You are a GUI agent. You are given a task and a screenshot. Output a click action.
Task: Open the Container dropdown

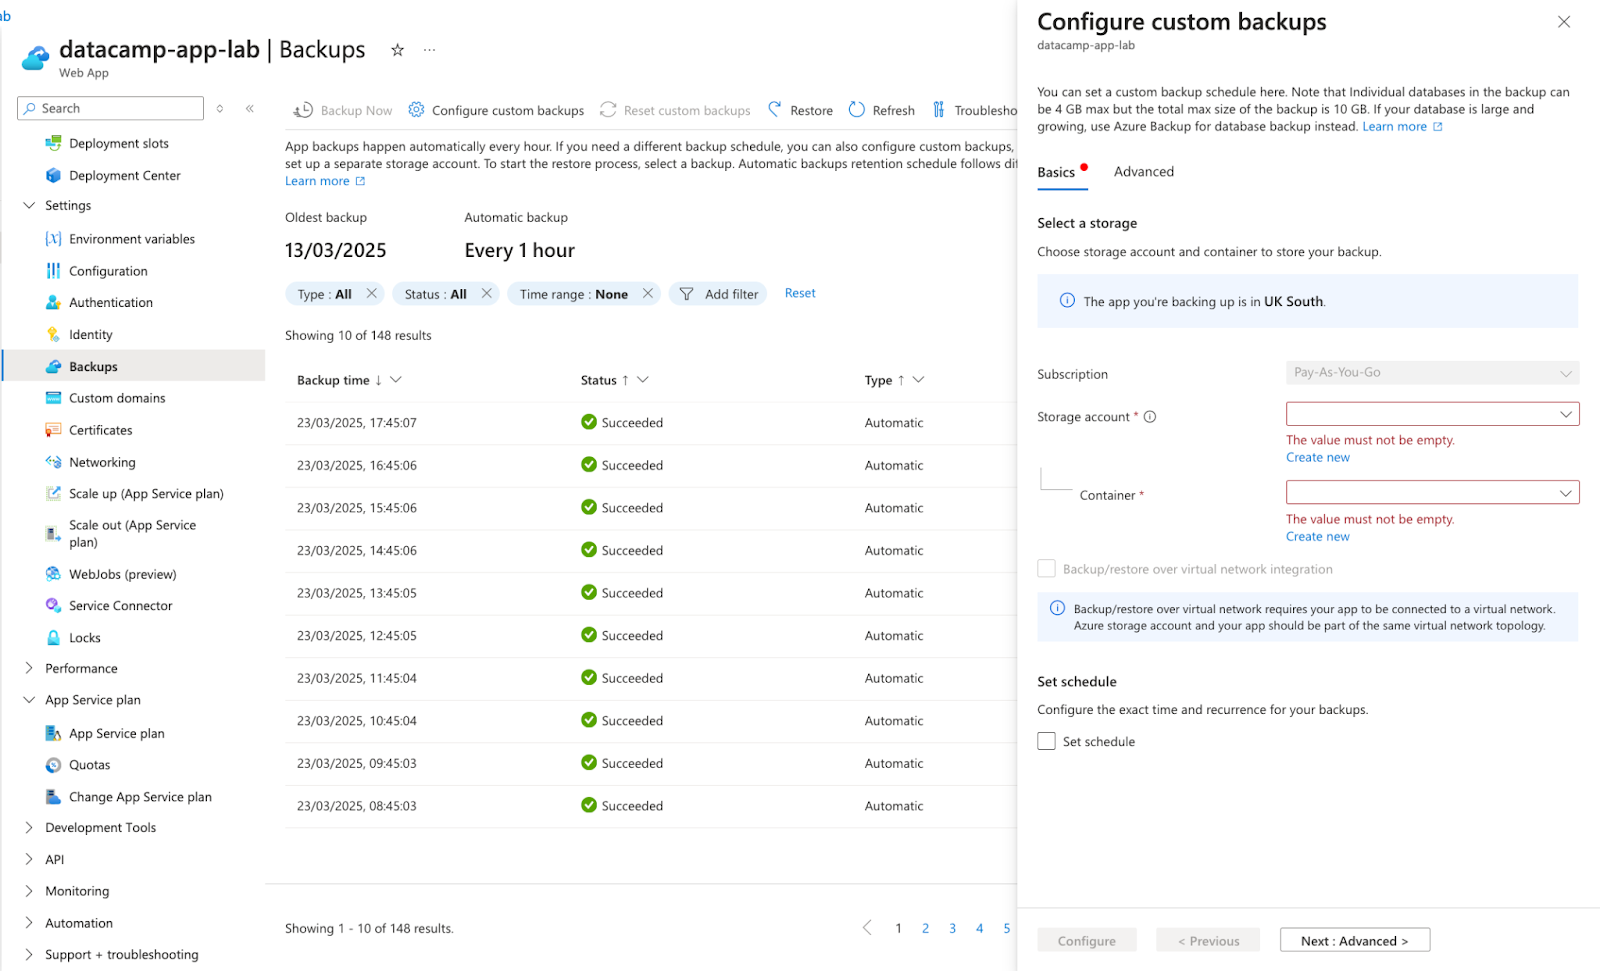pos(1432,493)
